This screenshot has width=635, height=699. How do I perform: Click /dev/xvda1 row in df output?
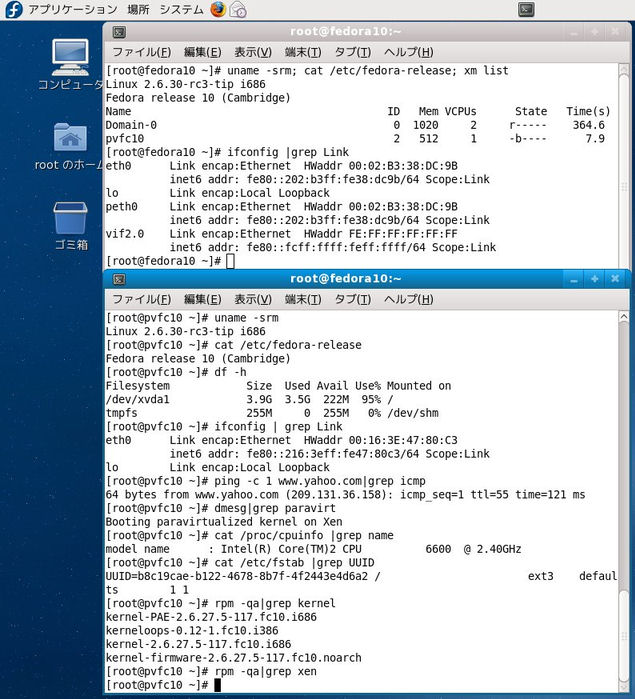pyautogui.click(x=249, y=399)
